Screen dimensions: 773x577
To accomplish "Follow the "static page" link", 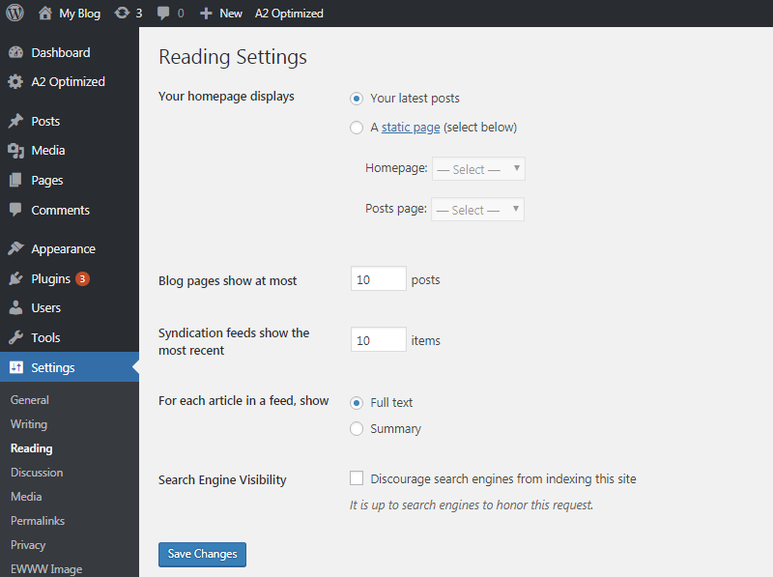I will point(410,128).
